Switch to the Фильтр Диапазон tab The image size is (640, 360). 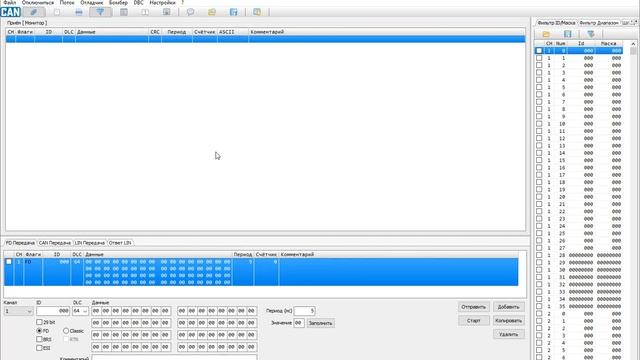click(x=599, y=23)
